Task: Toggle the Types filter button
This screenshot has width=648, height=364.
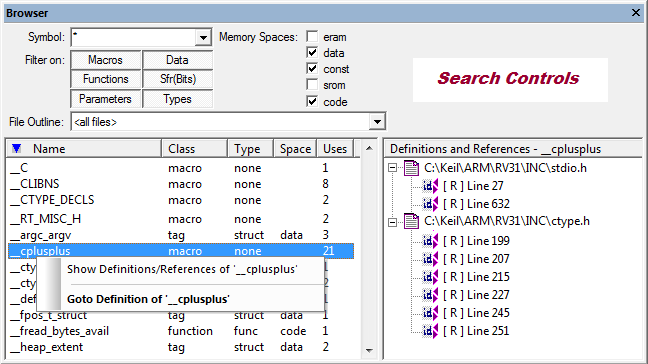Action: (x=177, y=99)
